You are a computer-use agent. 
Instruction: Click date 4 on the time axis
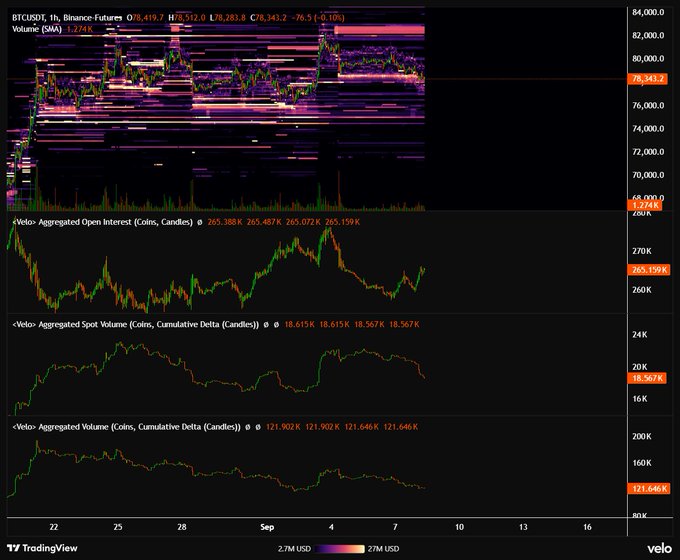[x=331, y=527]
